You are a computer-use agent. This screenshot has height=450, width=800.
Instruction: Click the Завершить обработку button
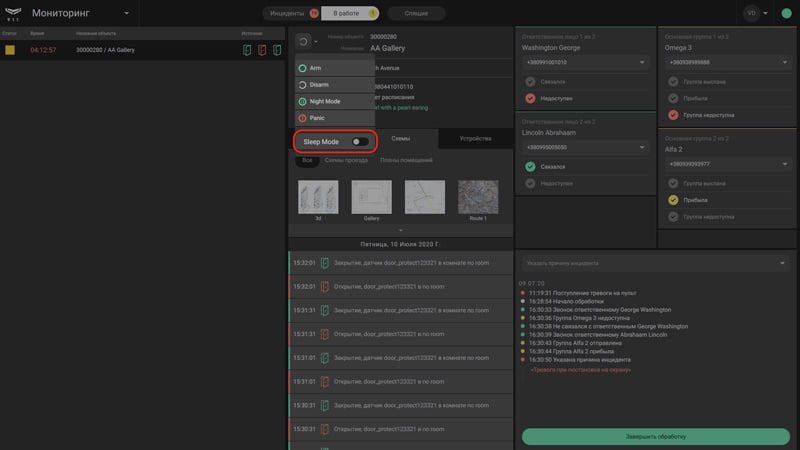[x=656, y=437]
